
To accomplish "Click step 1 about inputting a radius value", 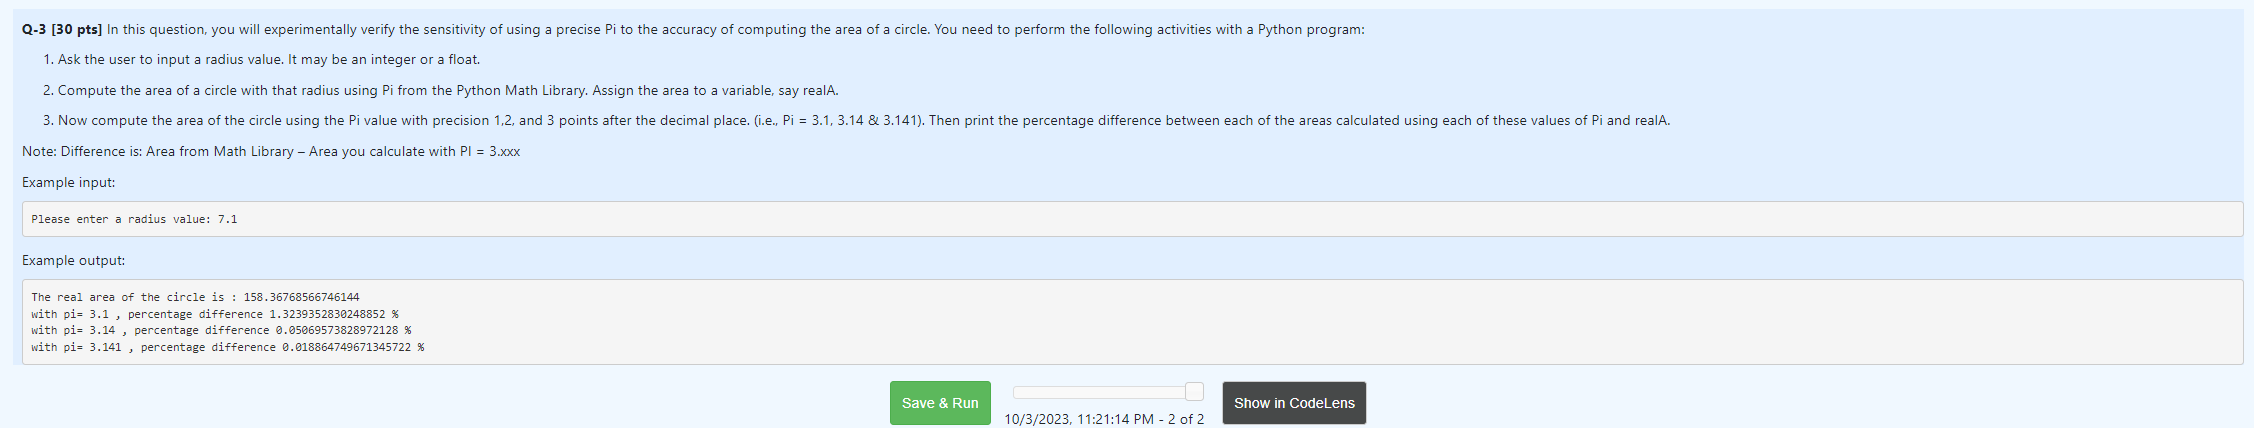I will (261, 60).
